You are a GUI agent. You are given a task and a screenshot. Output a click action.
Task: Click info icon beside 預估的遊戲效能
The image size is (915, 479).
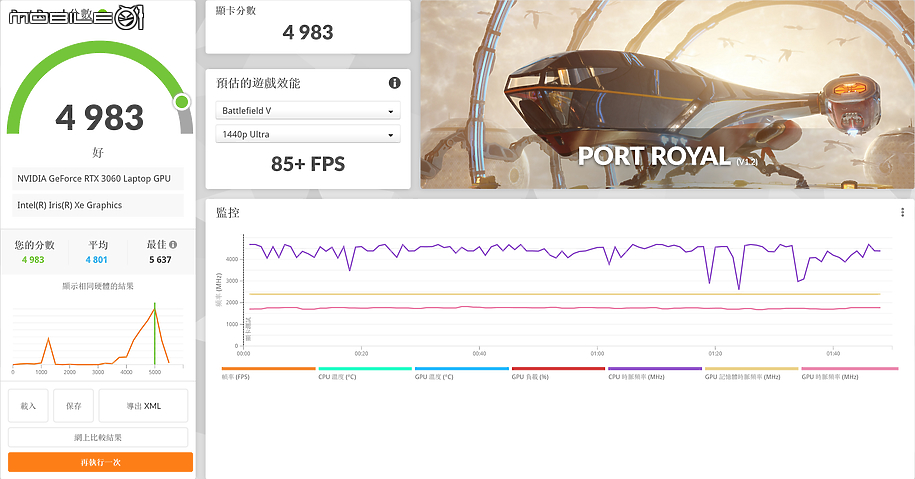394,83
